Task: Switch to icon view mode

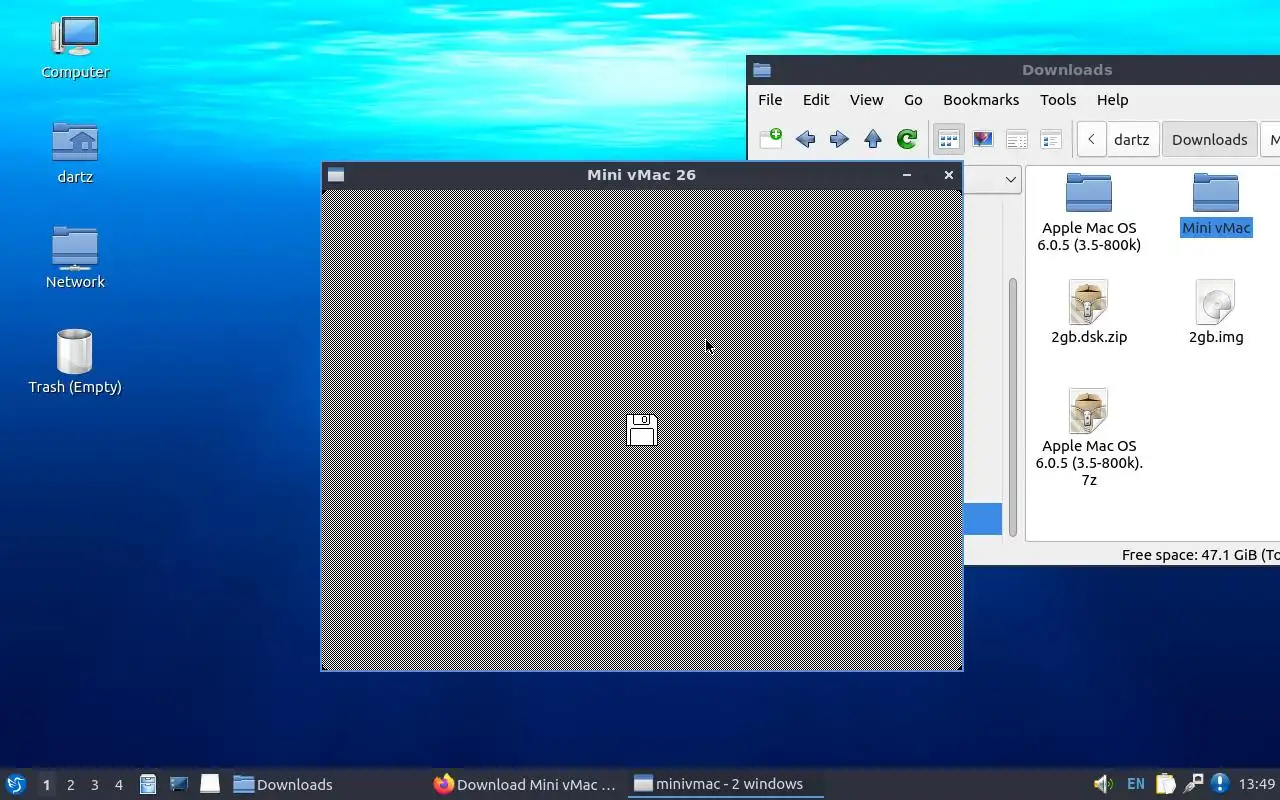Action: (x=948, y=139)
